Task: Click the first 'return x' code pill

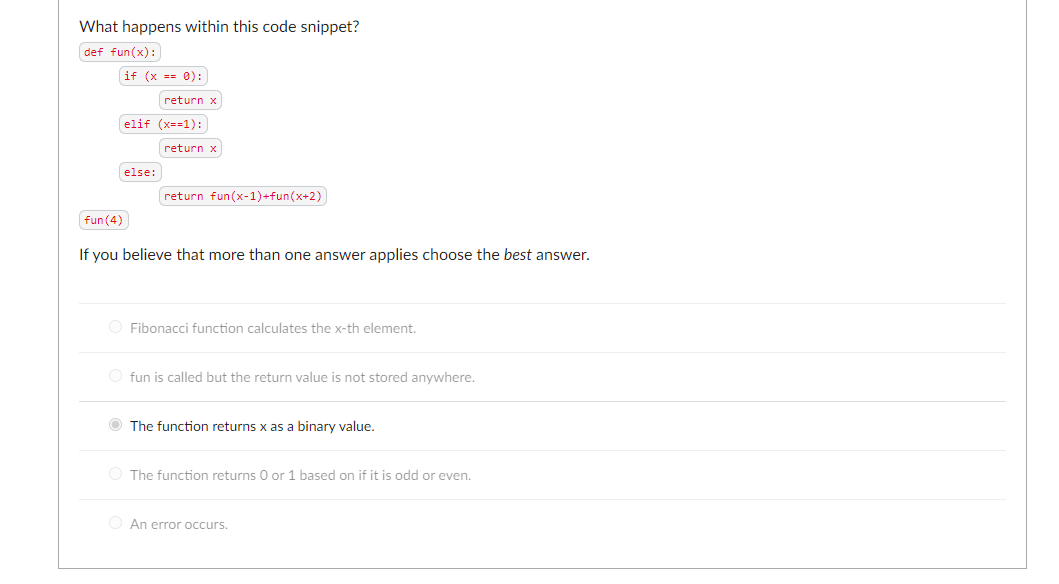Action: coord(190,99)
